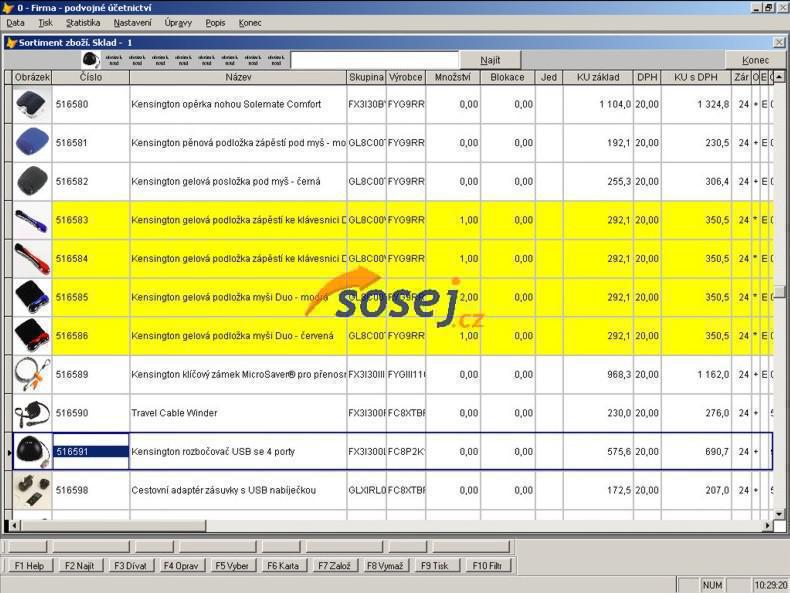Select thumbnail of item 516598 travel adapter
The image size is (790, 593).
32,490
